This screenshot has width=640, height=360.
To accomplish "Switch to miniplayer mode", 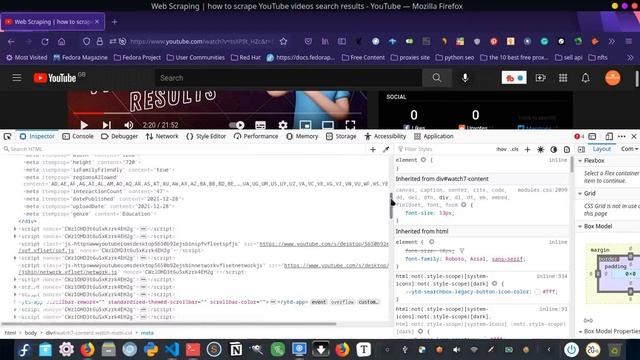I will (305, 125).
